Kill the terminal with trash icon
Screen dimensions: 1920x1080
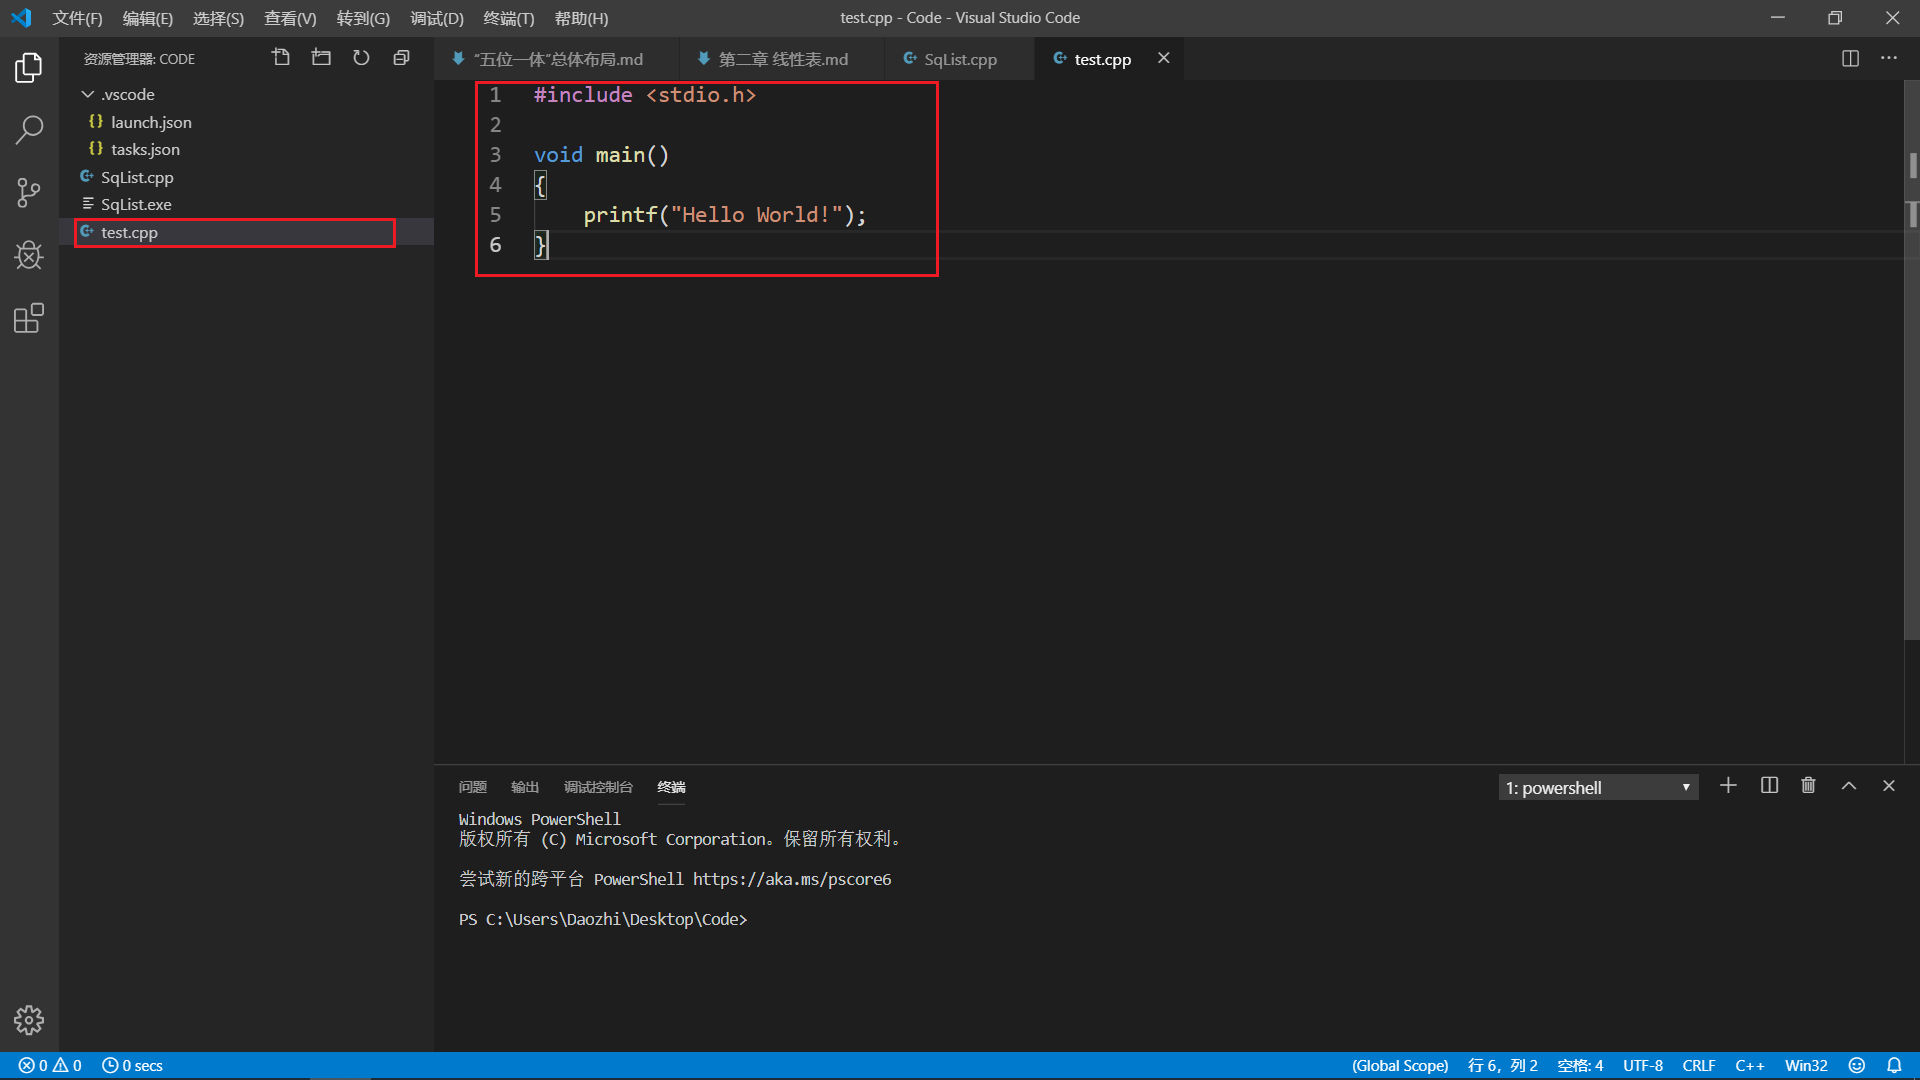pos(1808,786)
